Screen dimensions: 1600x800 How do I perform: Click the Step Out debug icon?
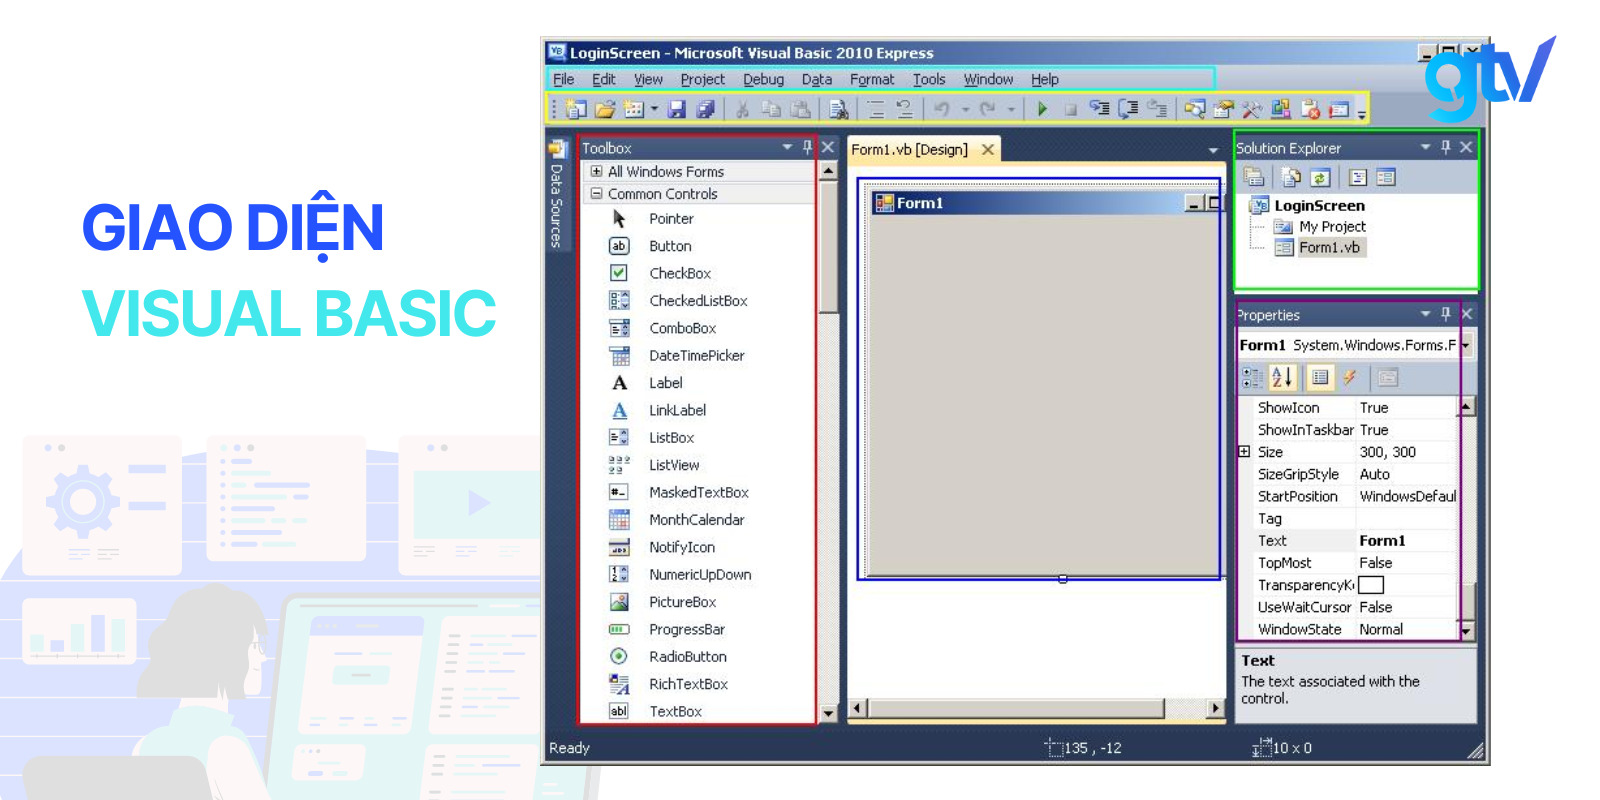1157,109
